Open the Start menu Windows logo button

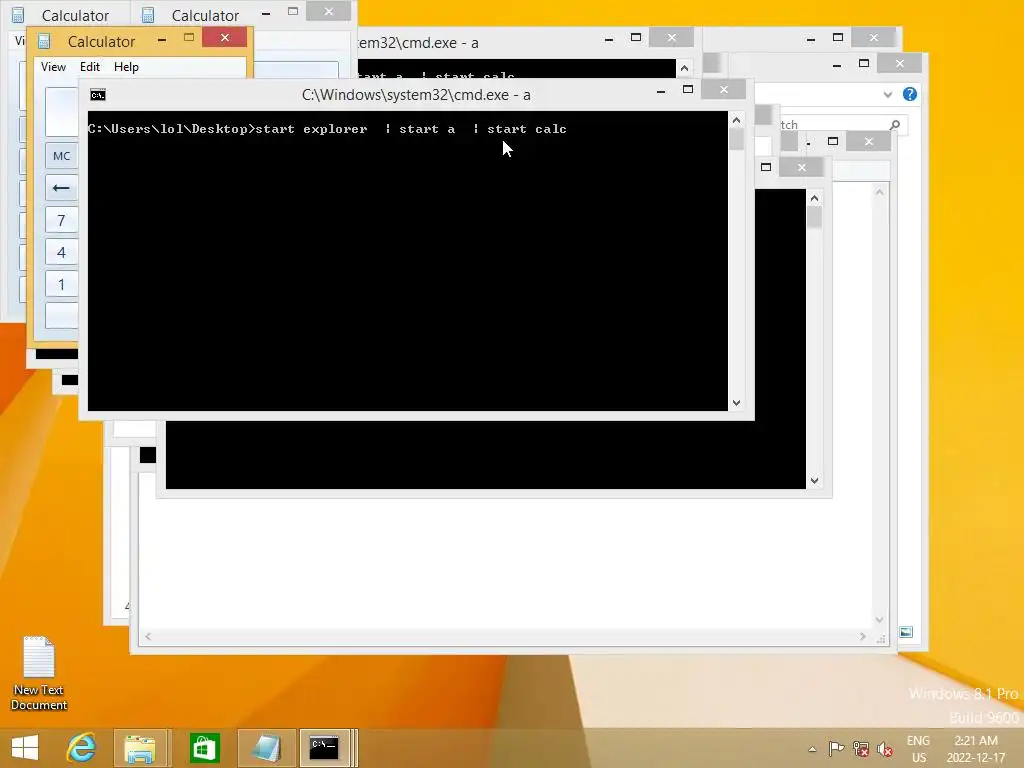click(25, 748)
